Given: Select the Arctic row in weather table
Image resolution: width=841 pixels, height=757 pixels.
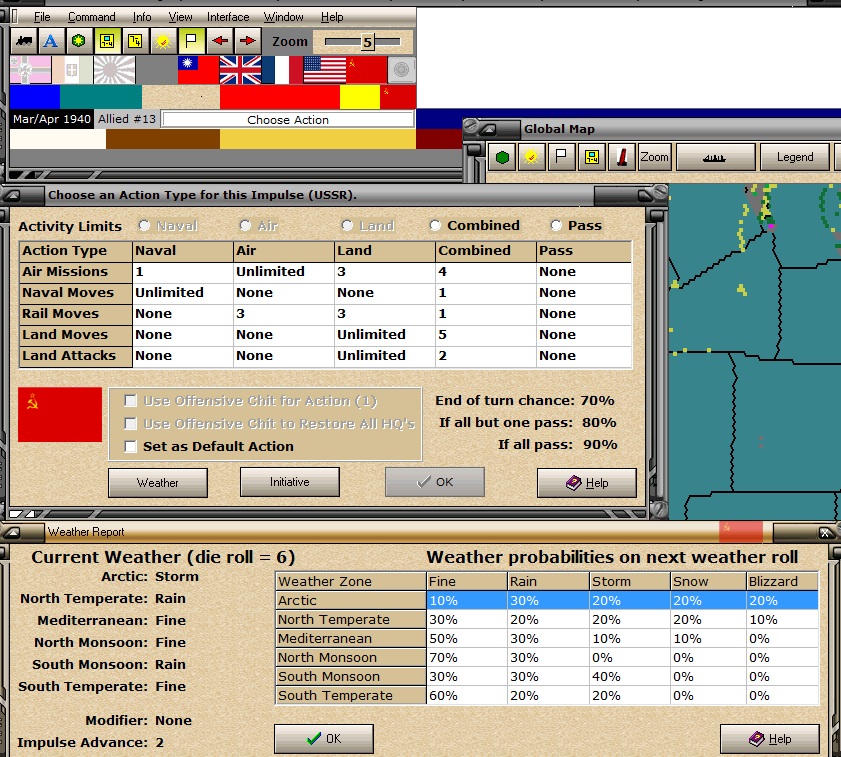Looking at the screenshot, I should (x=547, y=600).
